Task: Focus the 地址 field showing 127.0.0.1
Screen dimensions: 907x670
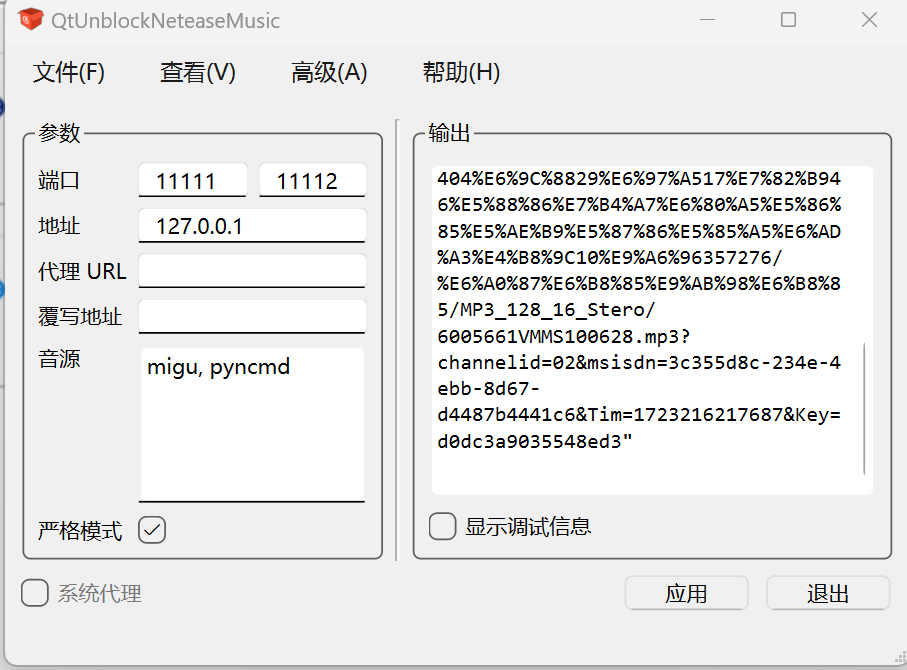Action: tap(252, 226)
